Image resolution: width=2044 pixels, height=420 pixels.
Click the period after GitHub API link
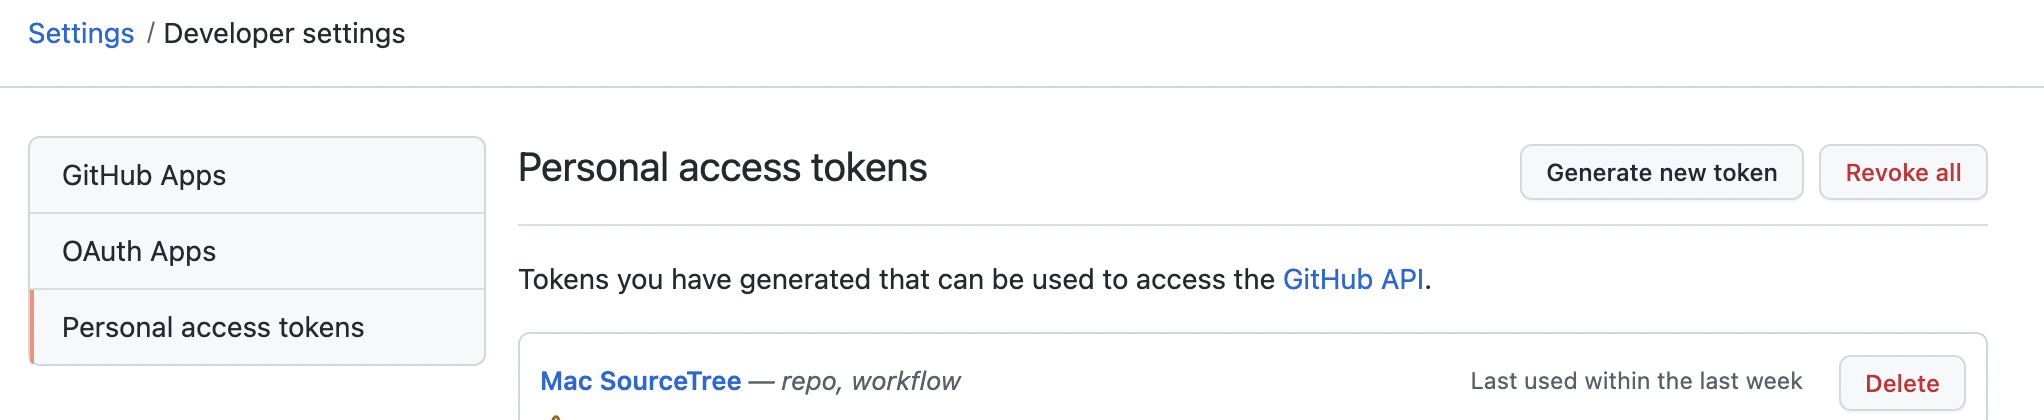(1428, 282)
